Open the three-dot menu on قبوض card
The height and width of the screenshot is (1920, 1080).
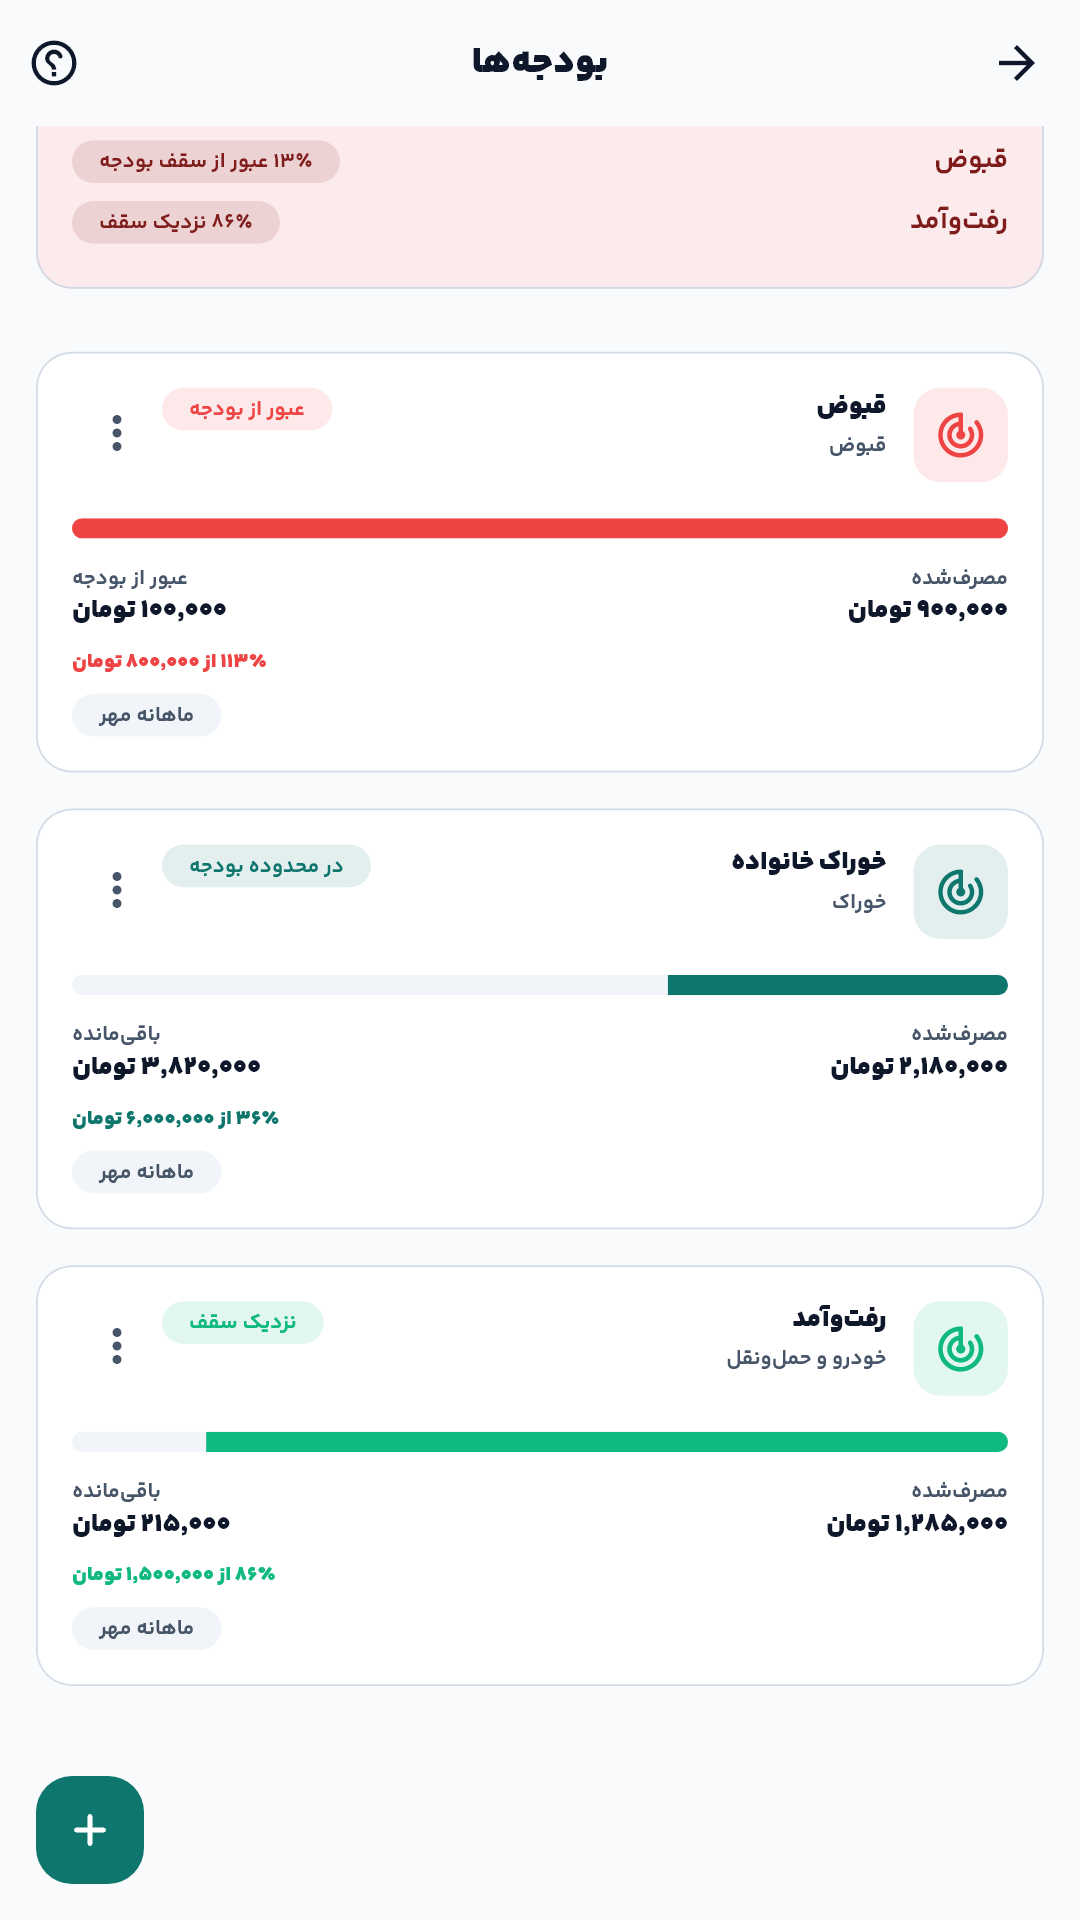(x=117, y=433)
